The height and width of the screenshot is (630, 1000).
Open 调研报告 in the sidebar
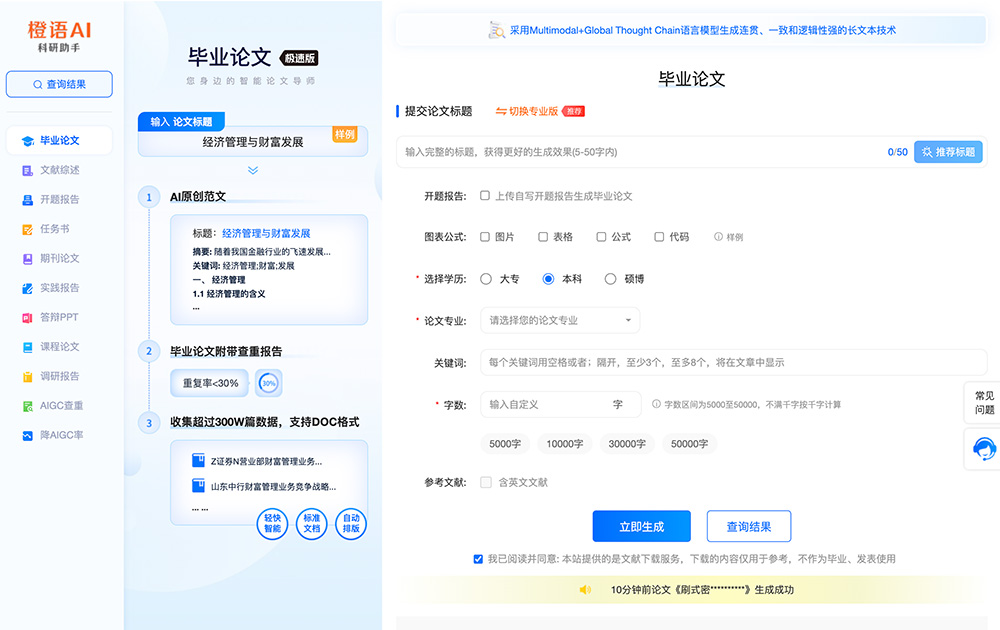[x=59, y=376]
